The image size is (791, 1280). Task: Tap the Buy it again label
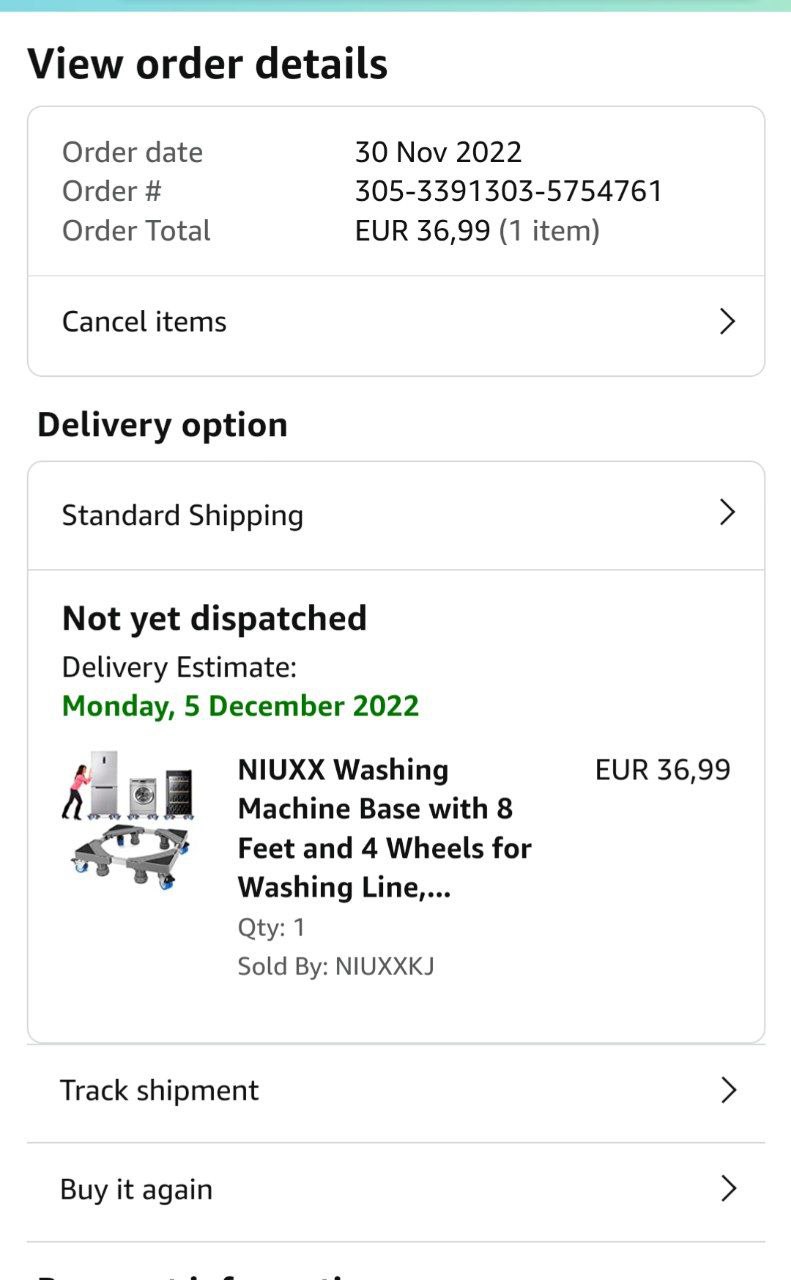tap(137, 1189)
